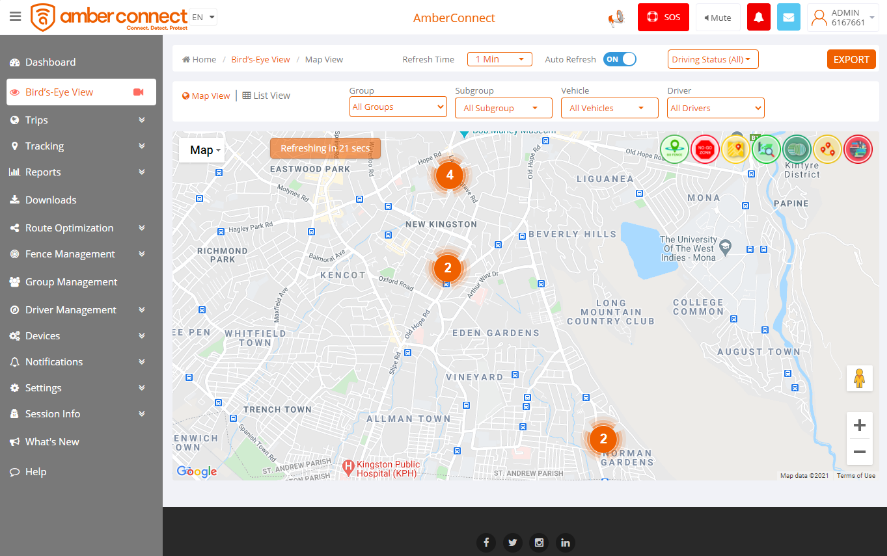Open the Instagram footer icon
Screen dimensions: 887x556
tap(539, 542)
